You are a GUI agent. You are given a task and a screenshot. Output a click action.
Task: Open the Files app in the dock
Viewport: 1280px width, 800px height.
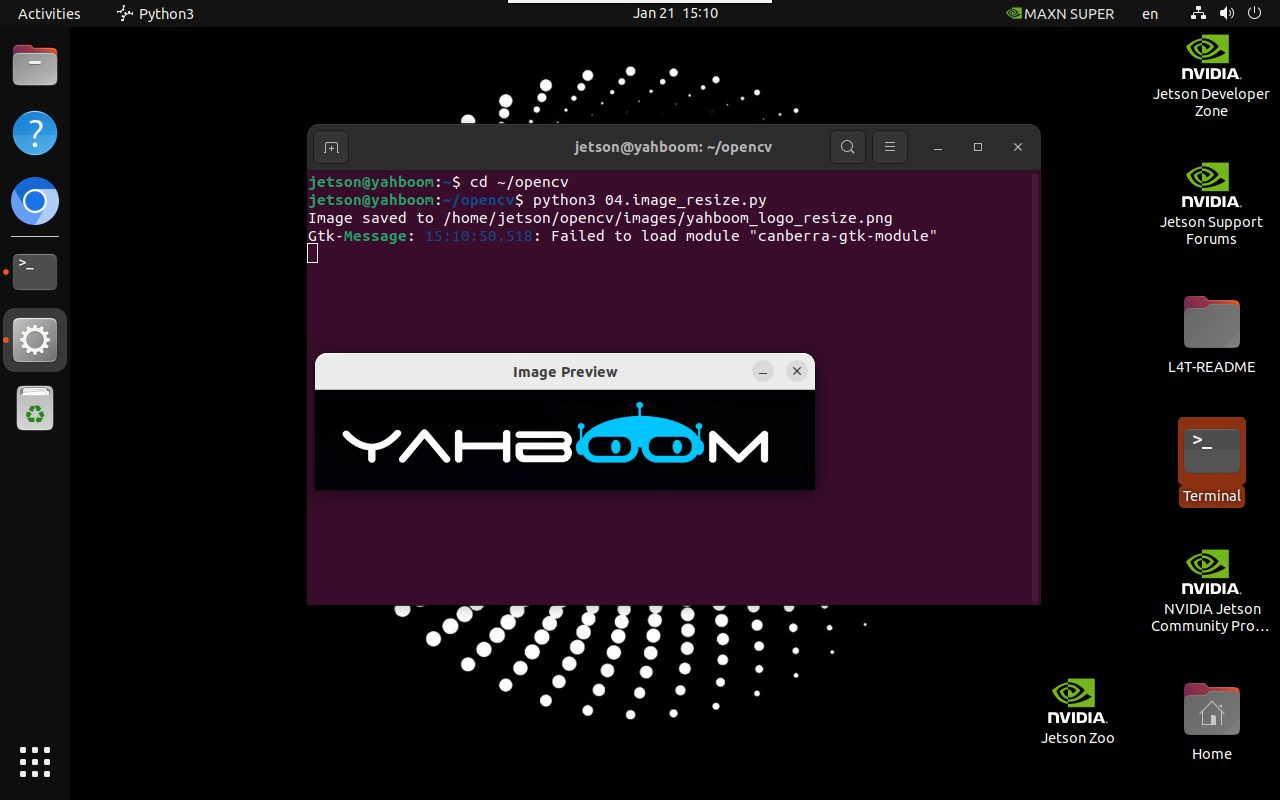pyautogui.click(x=35, y=65)
